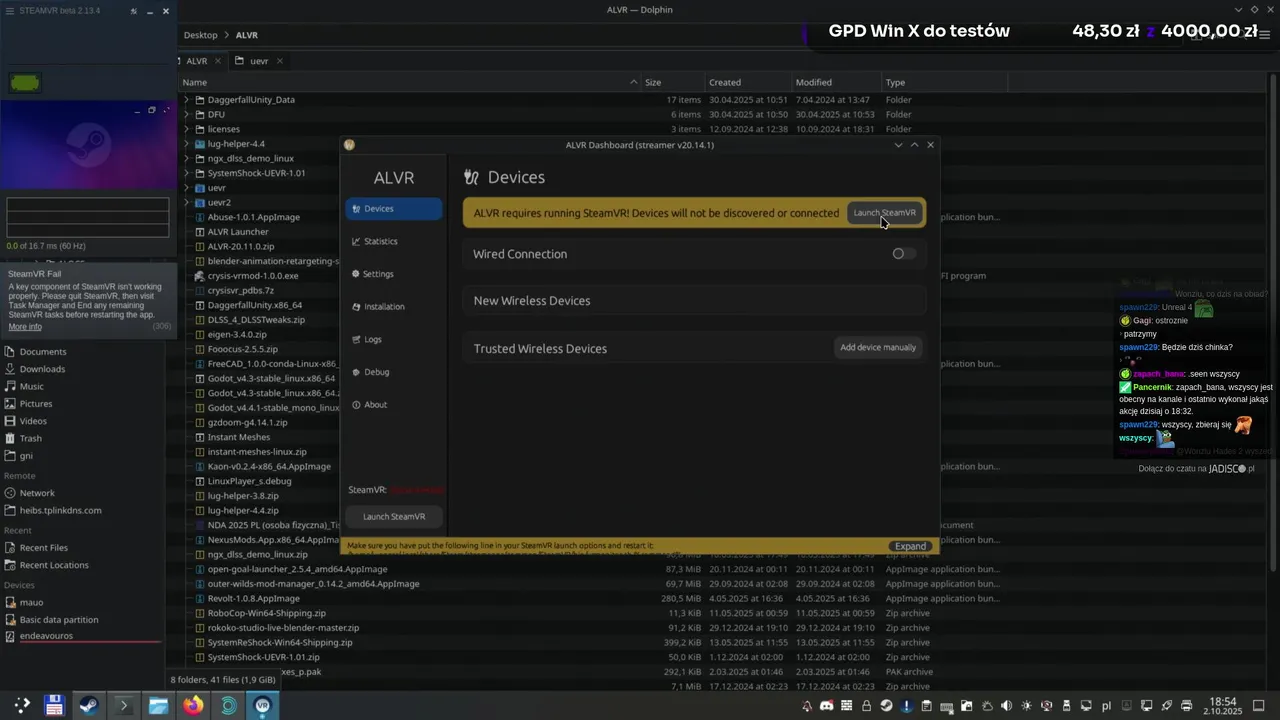Click the Name column sort arrow
The height and width of the screenshot is (720, 1280).
coord(634,82)
